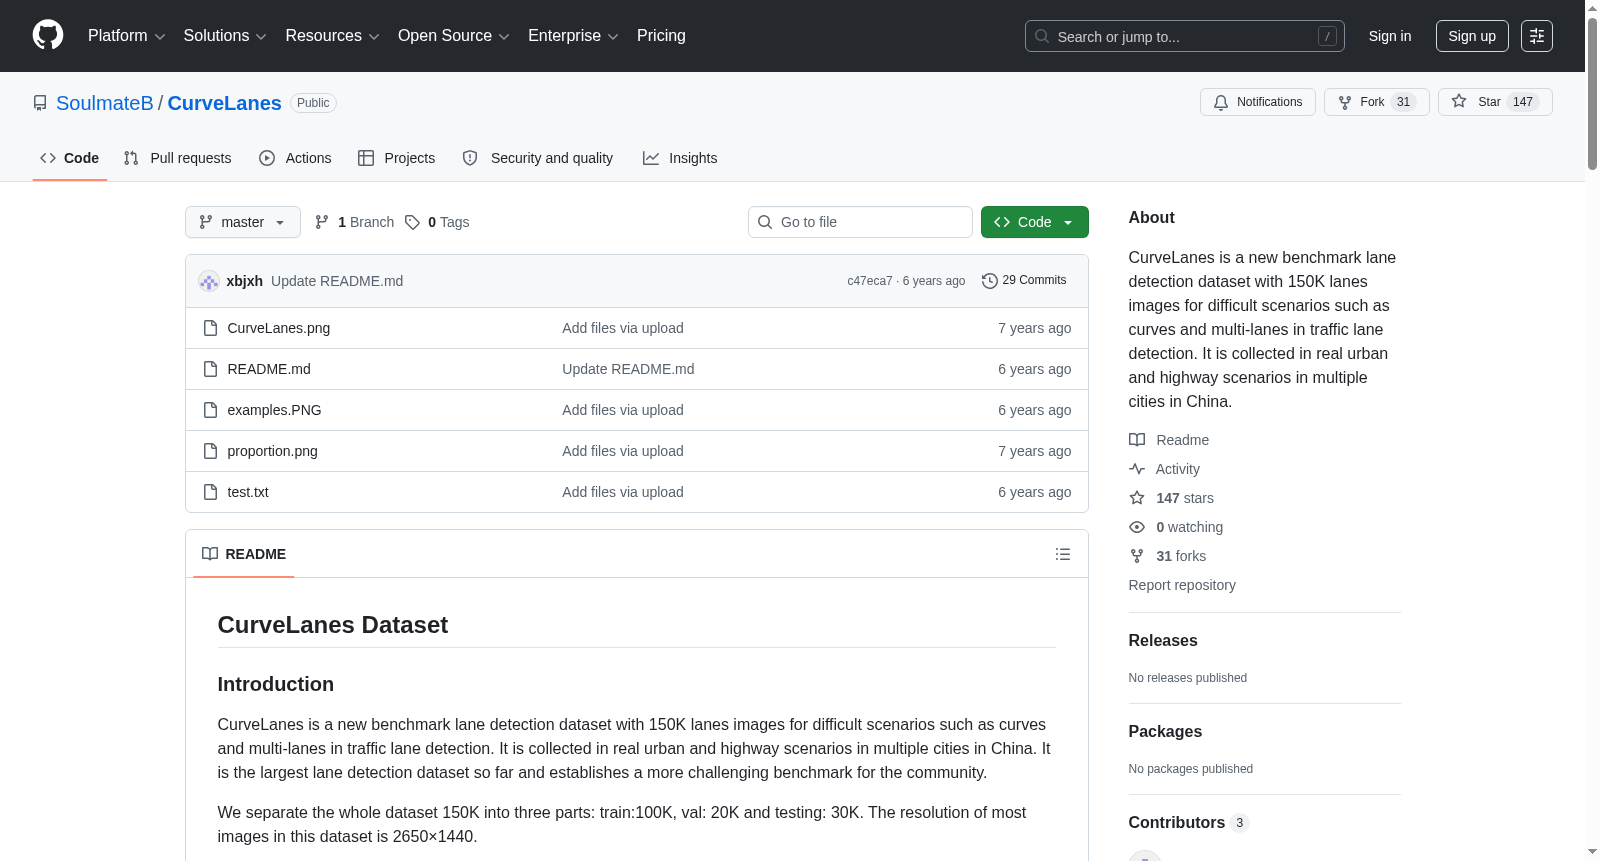Click the README outline list icon
This screenshot has height=861, width=1600.
(x=1063, y=554)
